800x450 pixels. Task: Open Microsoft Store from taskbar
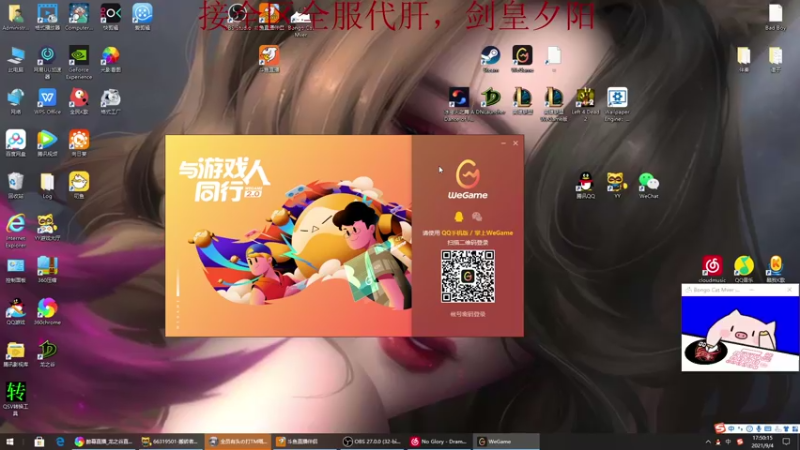(x=39, y=442)
